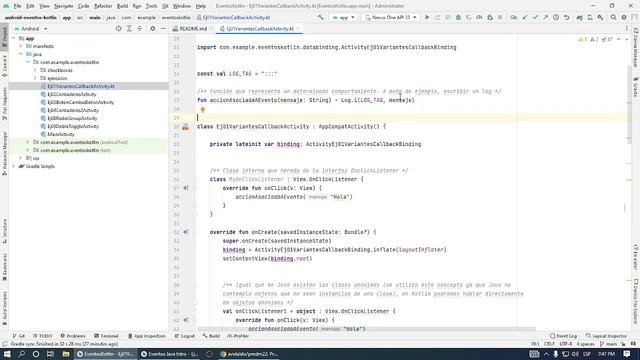Click the Profile app gauge icon
The height and width of the screenshot is (360, 640).
coord(479,18)
